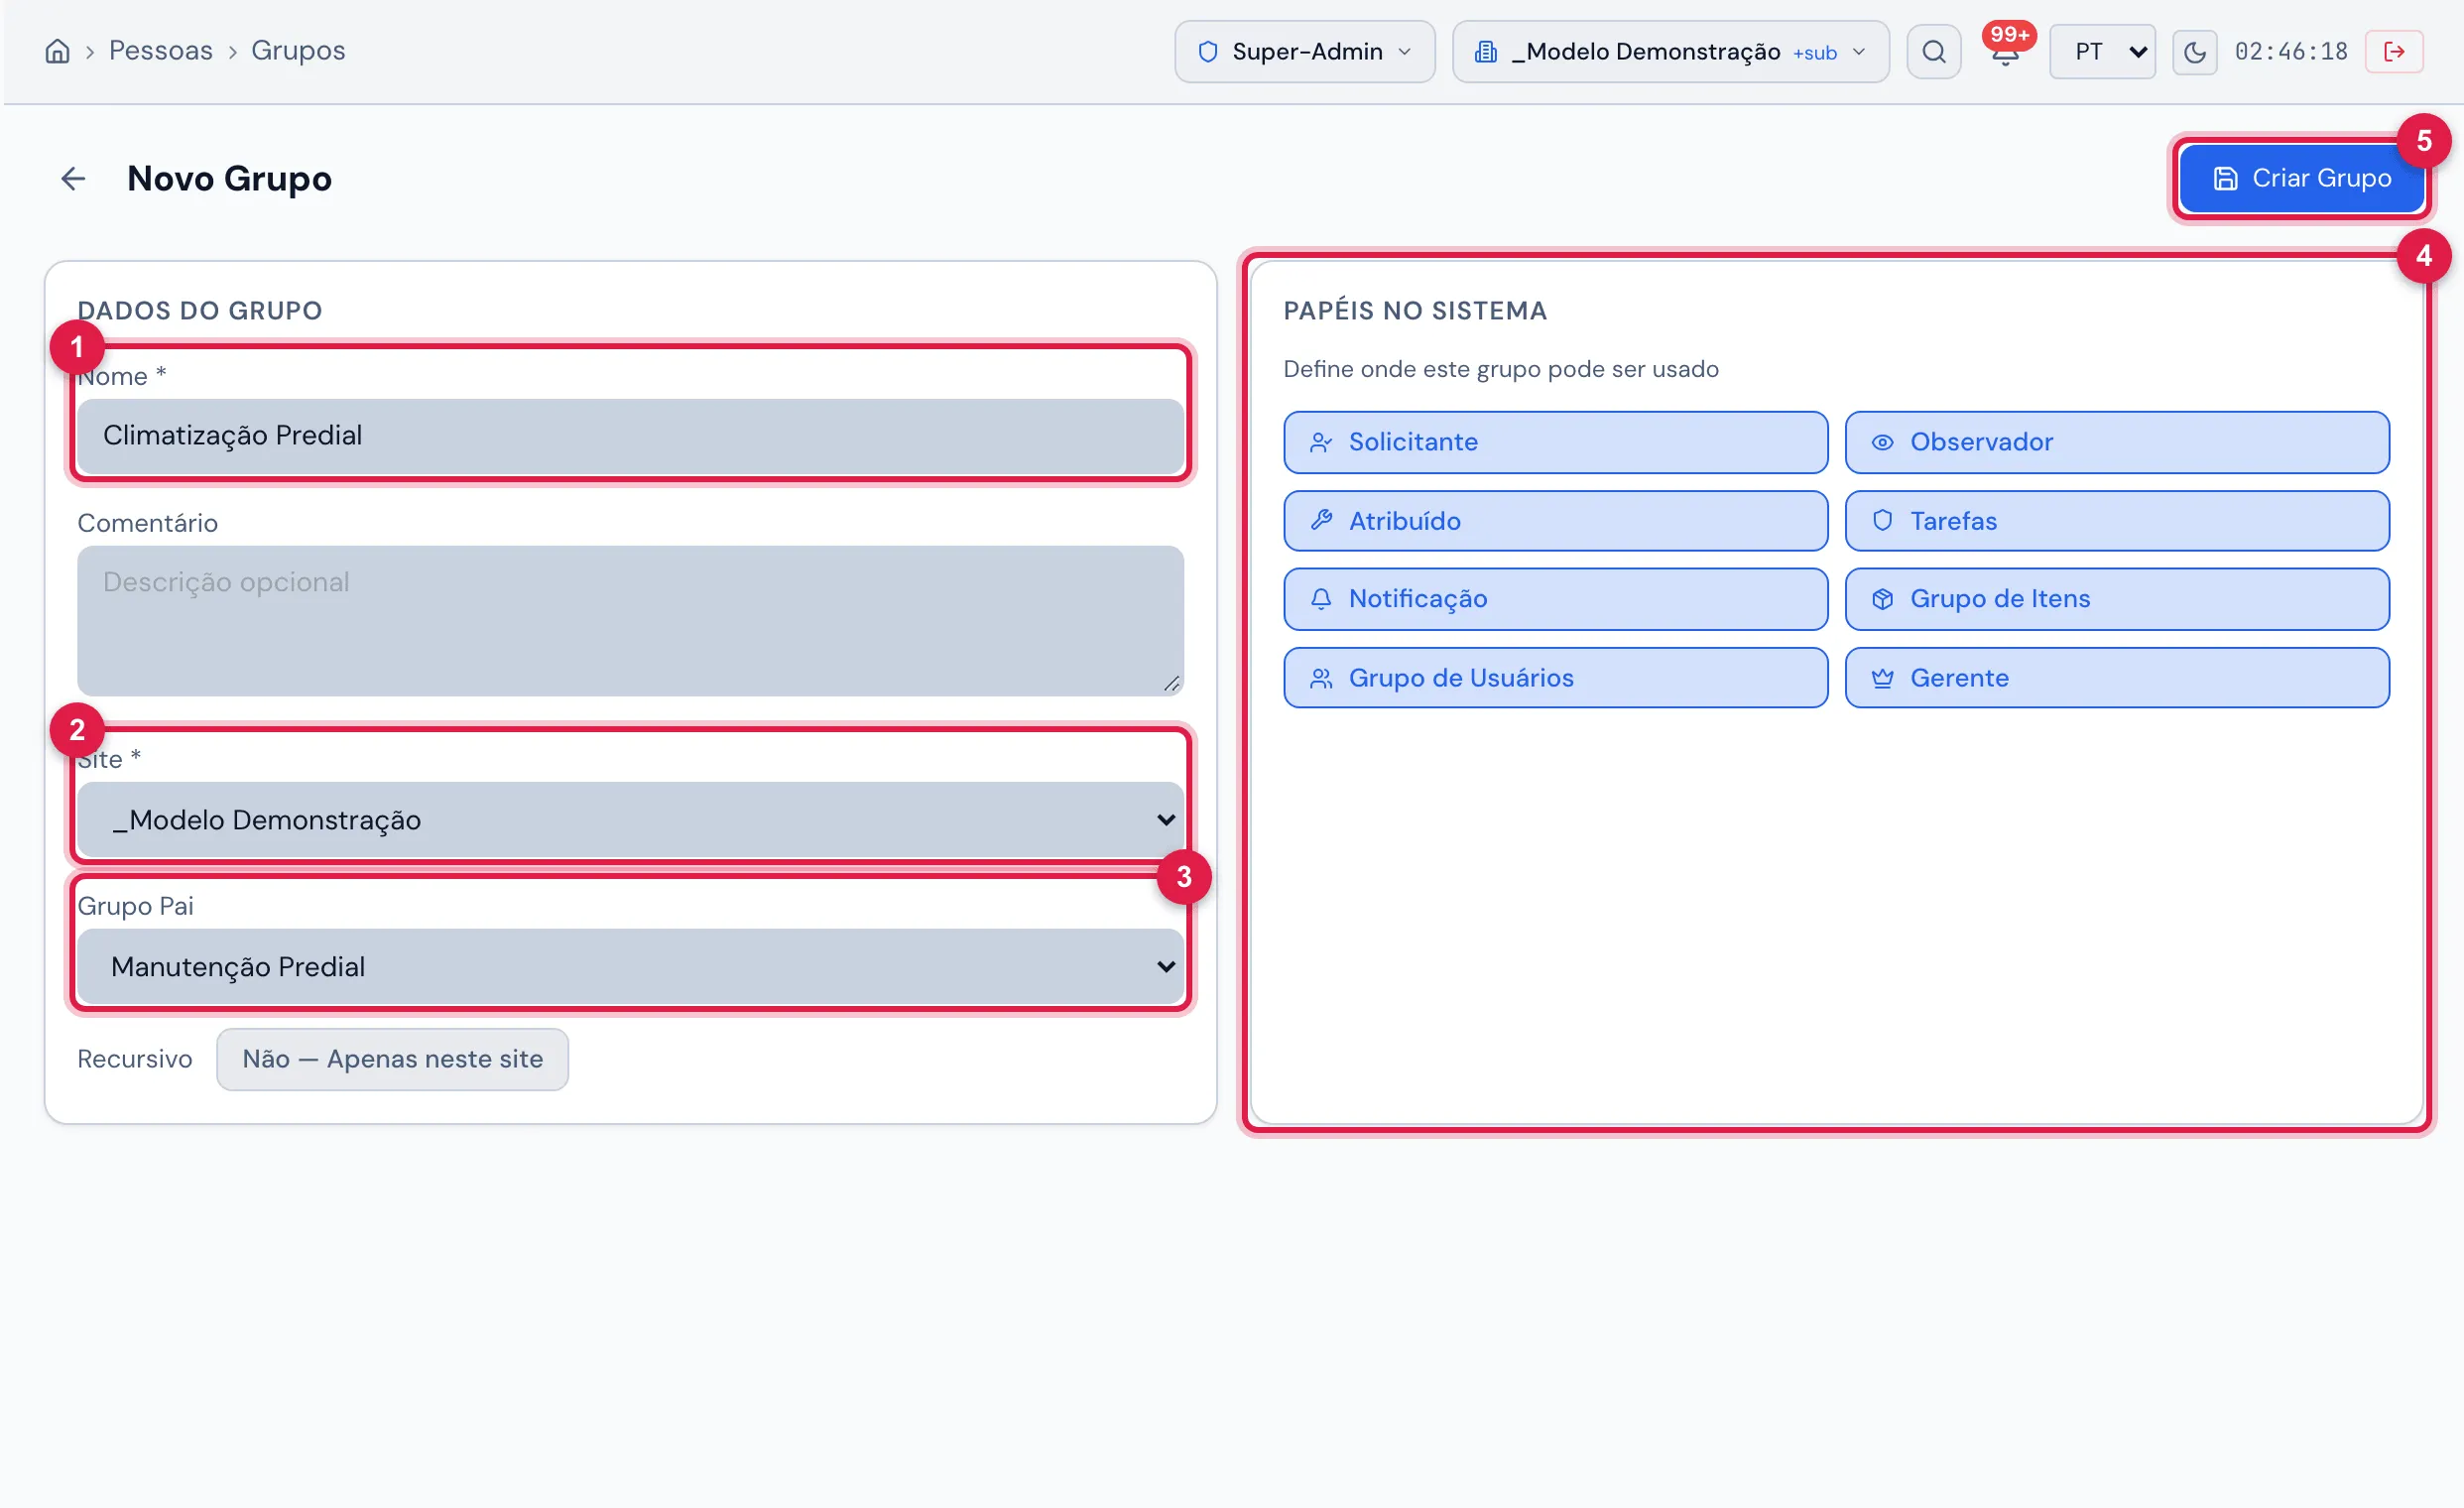Image resolution: width=2464 pixels, height=1508 pixels.
Task: Open the search magnifier icon
Action: point(1934,52)
